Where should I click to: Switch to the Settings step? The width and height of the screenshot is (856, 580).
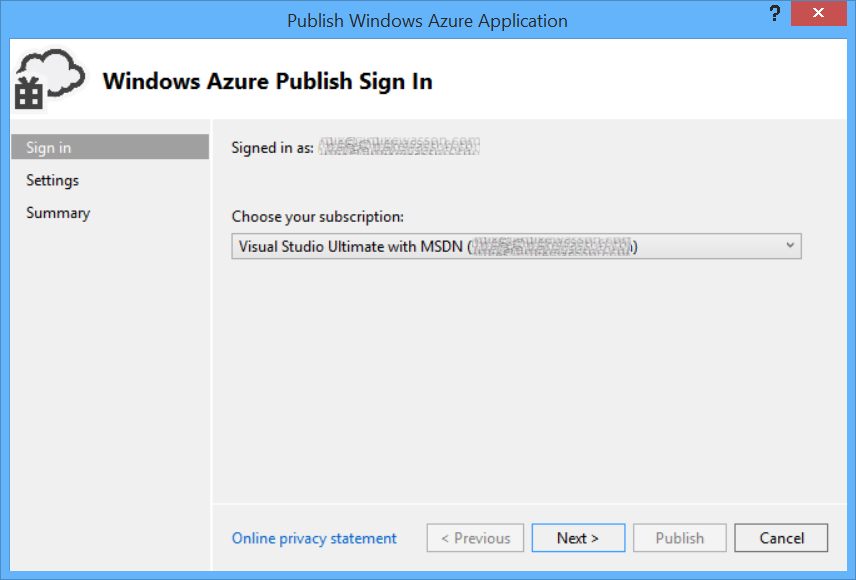pos(52,180)
